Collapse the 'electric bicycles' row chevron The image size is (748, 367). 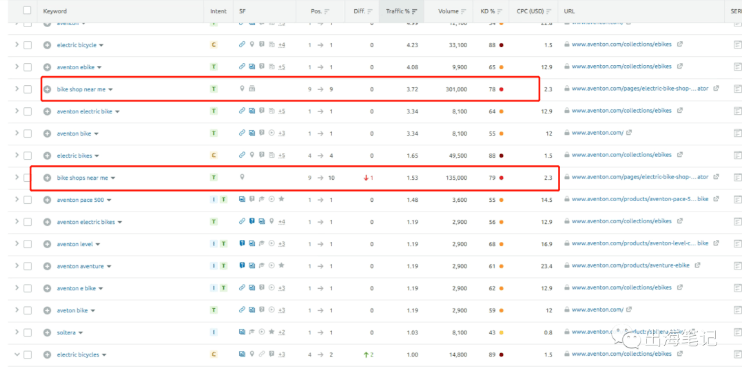click(17, 355)
